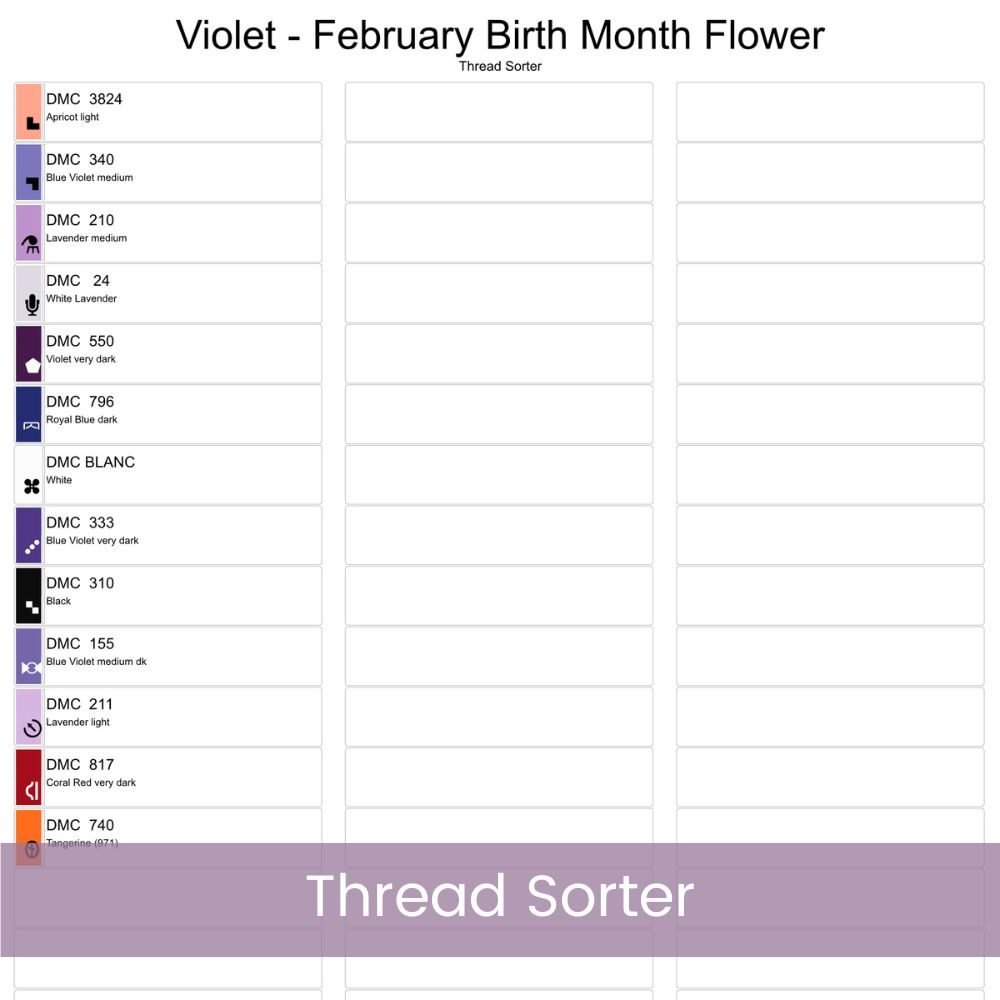Click the fan symbol beside DMC BLANC
This screenshot has width=1000, height=1000.
[x=32, y=487]
